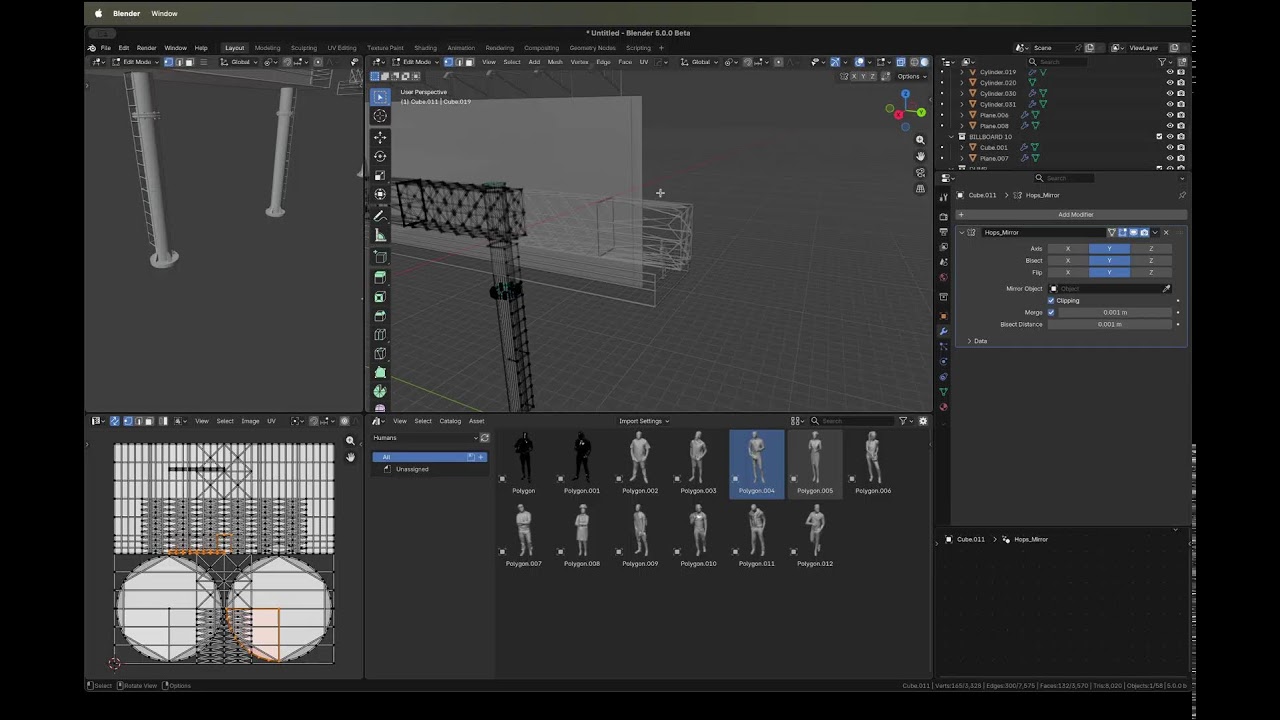This screenshot has height=720, width=1280.
Task: Activate the Rotate tool
Action: [x=380, y=156]
